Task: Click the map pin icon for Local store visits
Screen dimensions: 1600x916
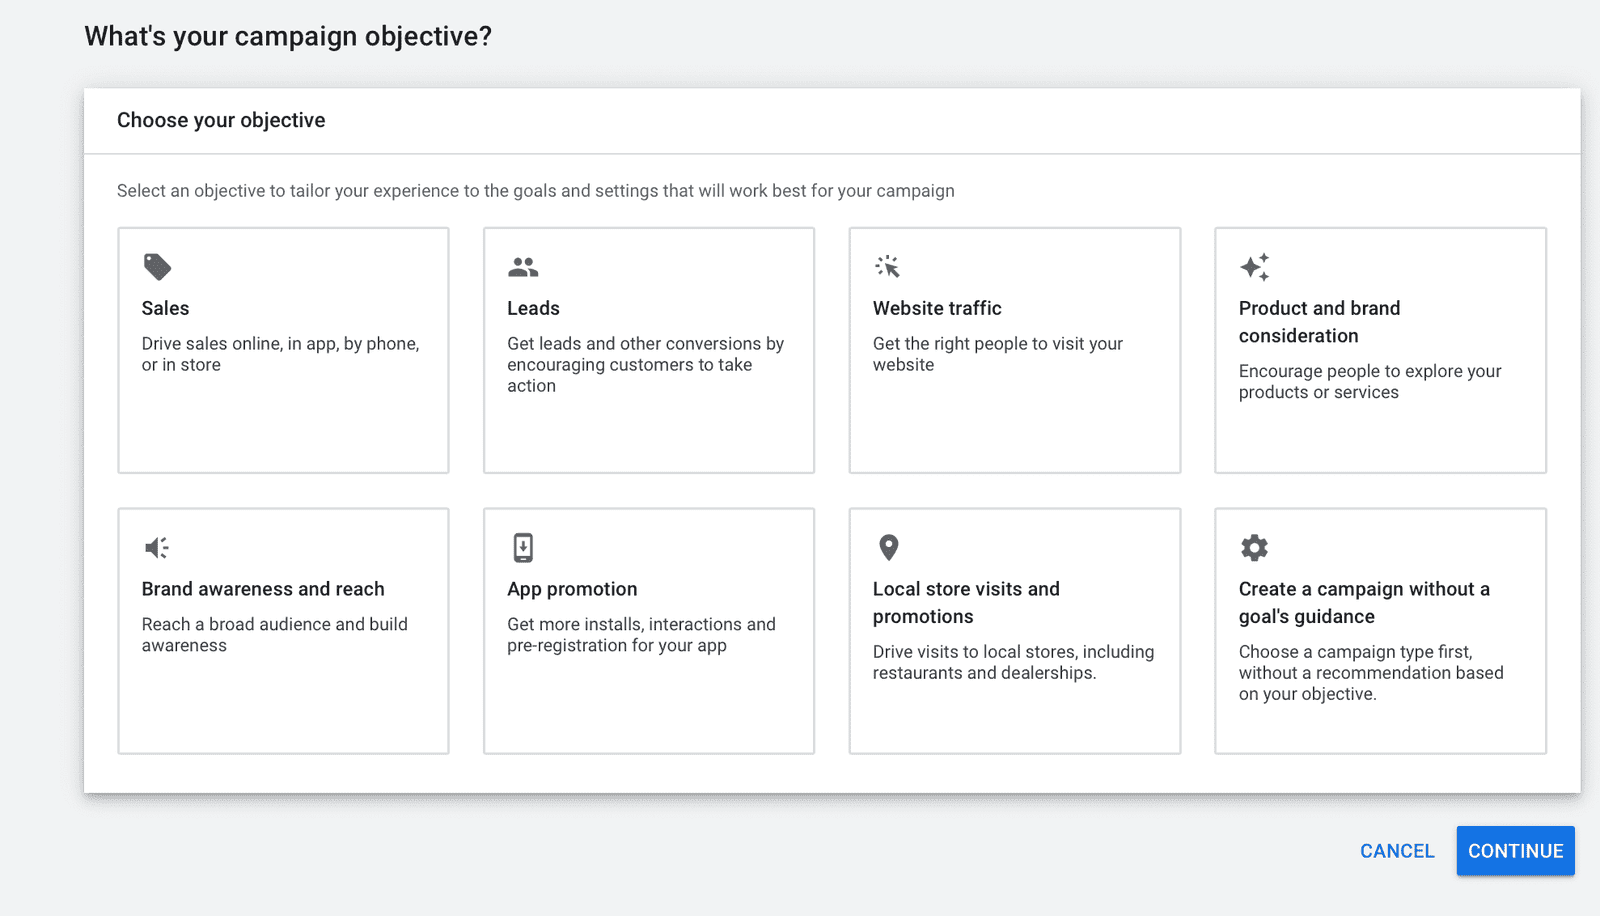Action: [x=888, y=548]
